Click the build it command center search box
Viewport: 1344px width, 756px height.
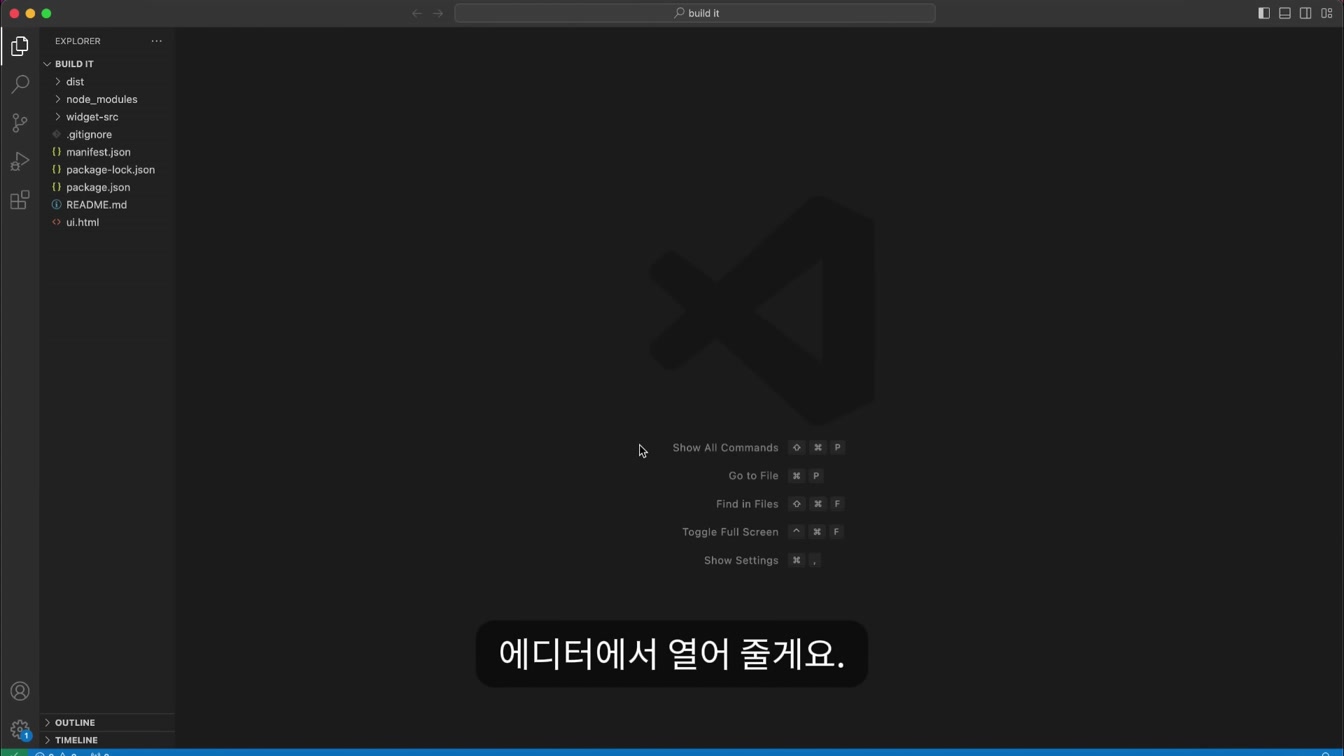[695, 13]
